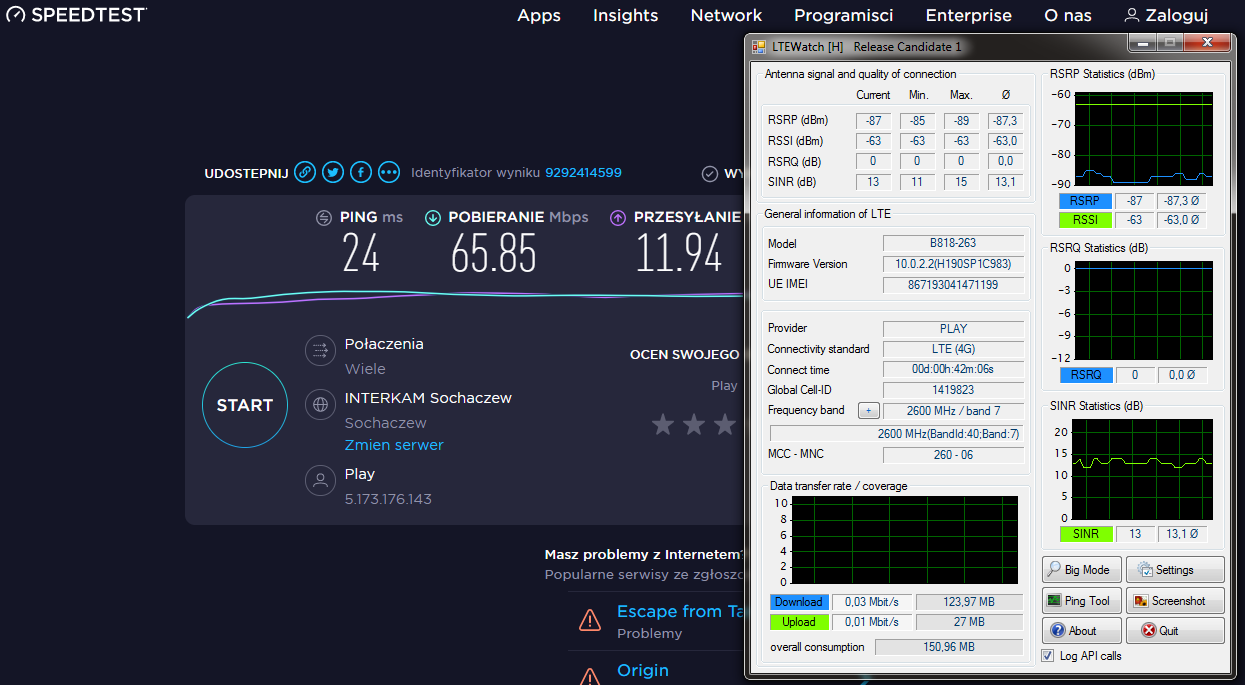Open the About dialog
The image size is (1245, 685).
[x=1081, y=631]
